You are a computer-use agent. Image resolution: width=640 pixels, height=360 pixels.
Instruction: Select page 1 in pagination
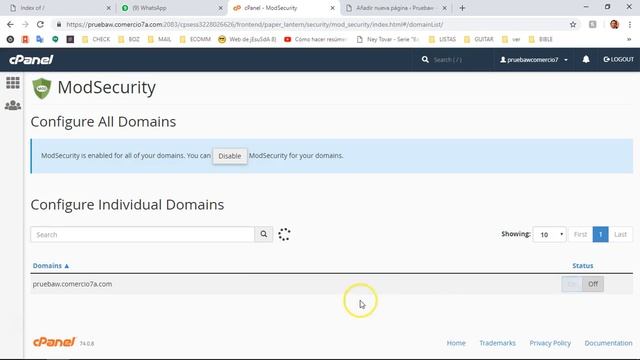pyautogui.click(x=600, y=234)
